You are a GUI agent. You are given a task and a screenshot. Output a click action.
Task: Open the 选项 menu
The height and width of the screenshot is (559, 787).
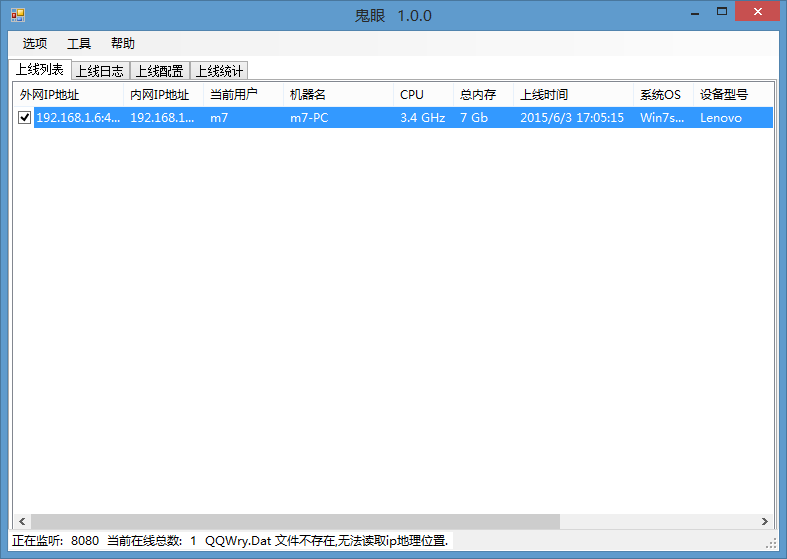pyautogui.click(x=35, y=44)
